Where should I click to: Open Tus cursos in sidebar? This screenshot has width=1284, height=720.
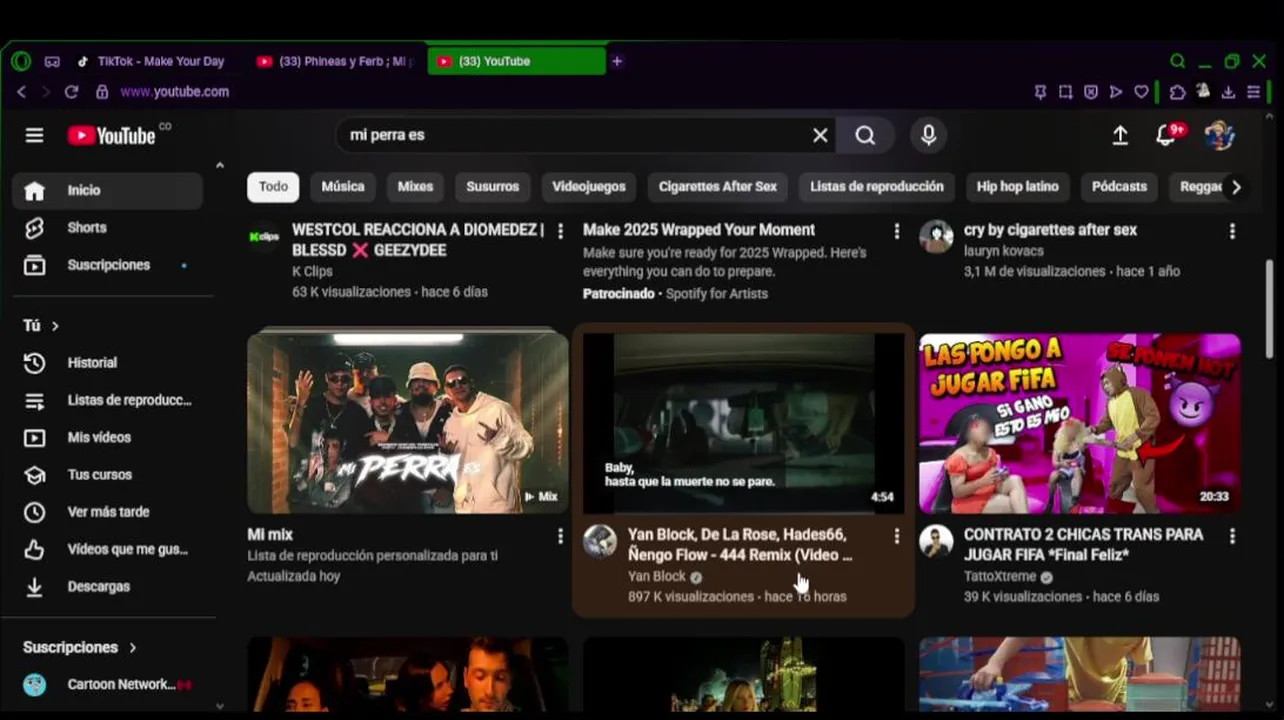click(107, 475)
